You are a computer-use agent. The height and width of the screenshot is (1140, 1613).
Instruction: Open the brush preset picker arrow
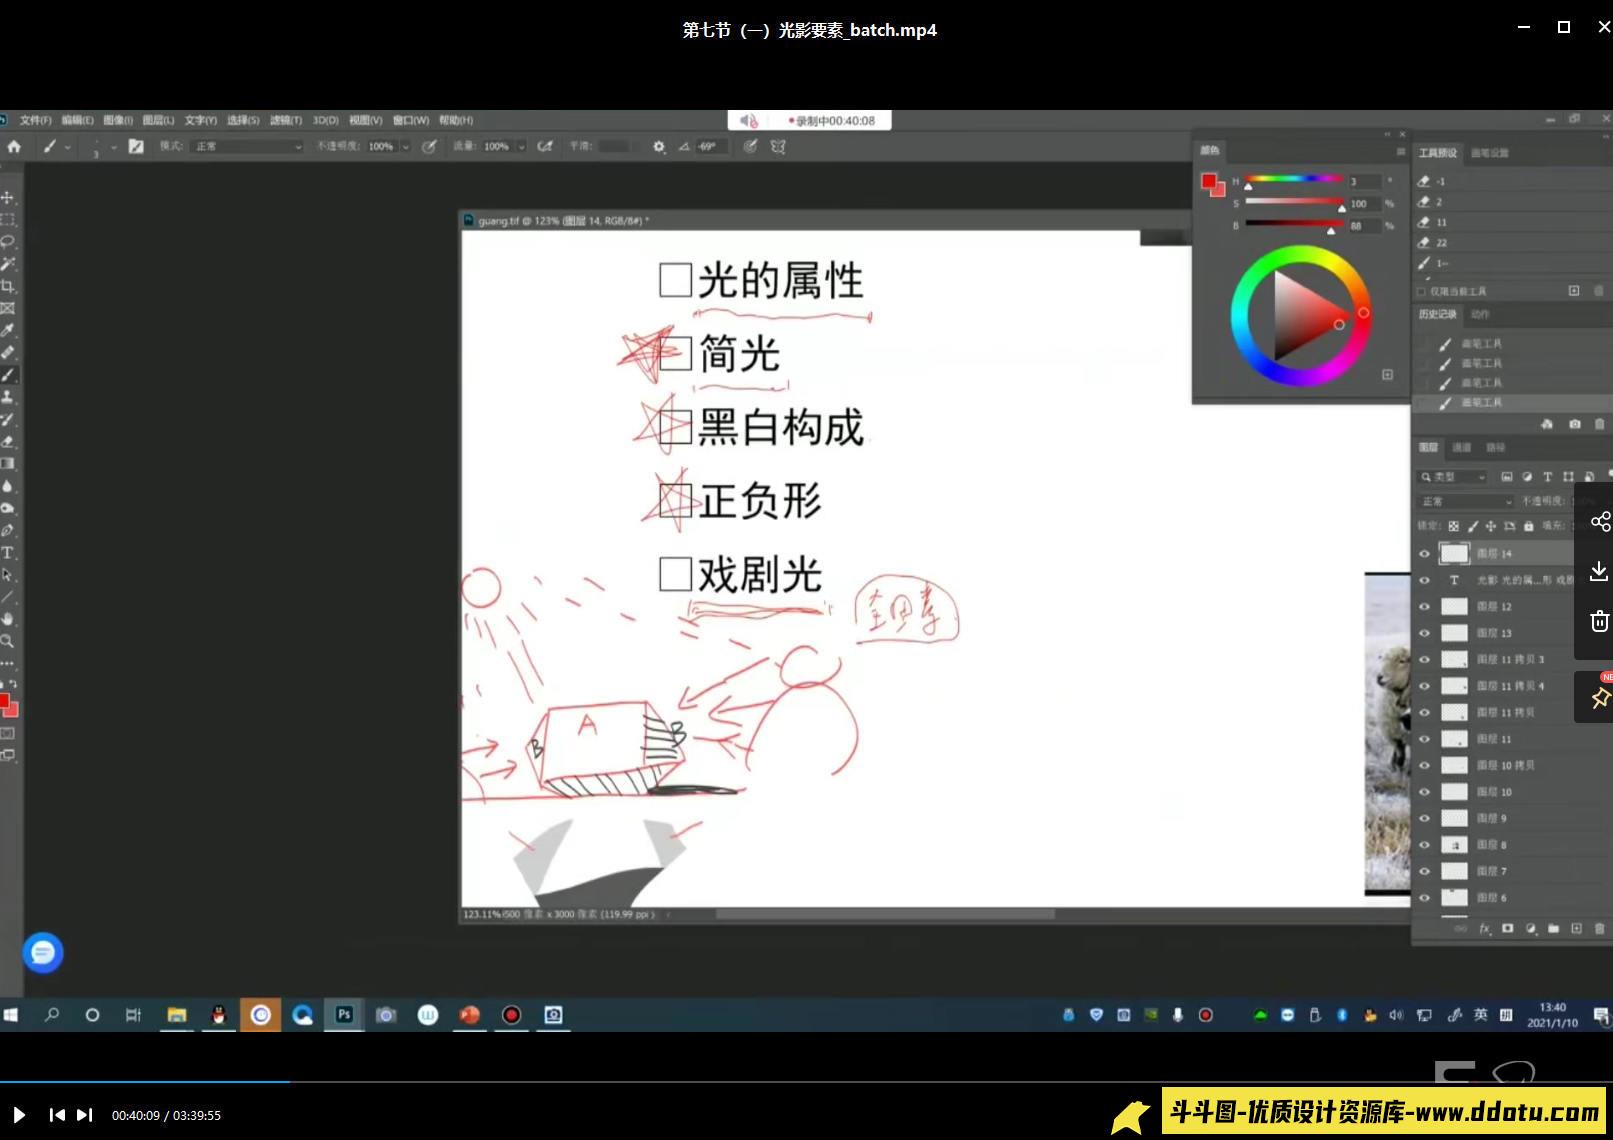[x=114, y=146]
